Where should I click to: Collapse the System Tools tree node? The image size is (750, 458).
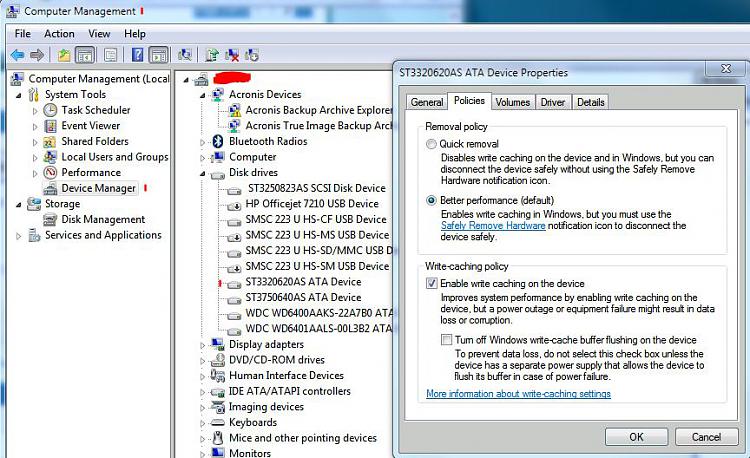[x=19, y=96]
